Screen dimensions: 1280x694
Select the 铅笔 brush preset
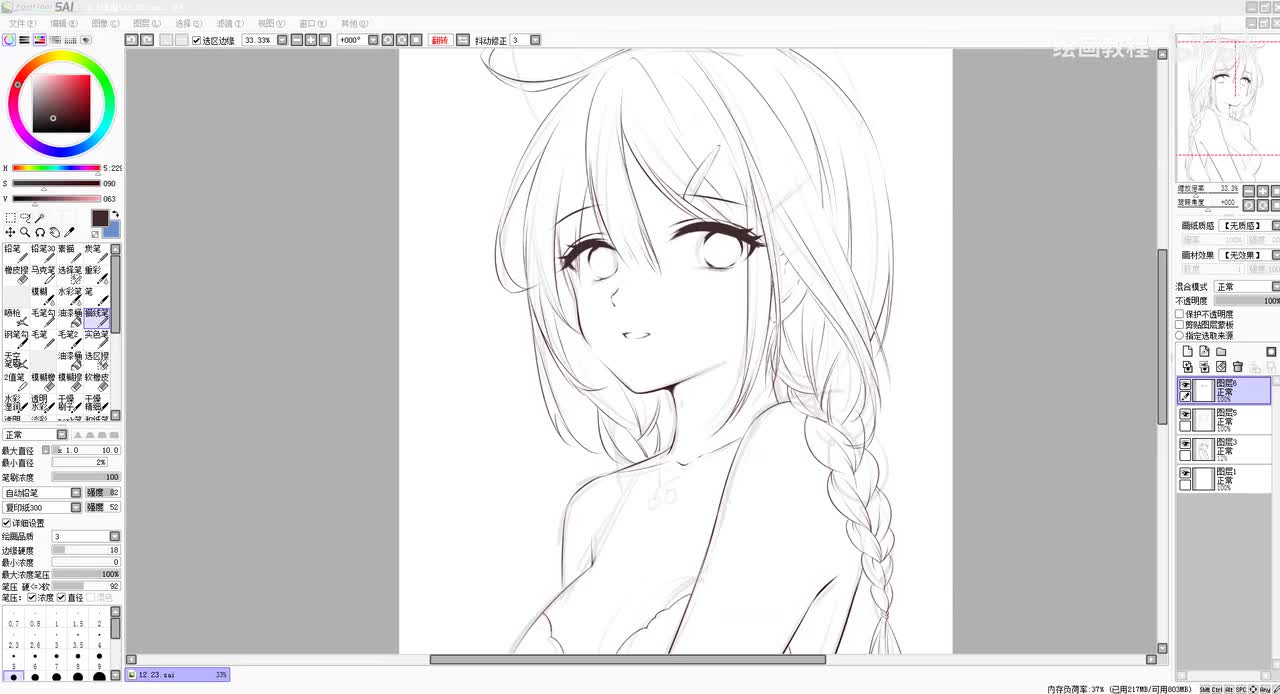click(x=16, y=254)
